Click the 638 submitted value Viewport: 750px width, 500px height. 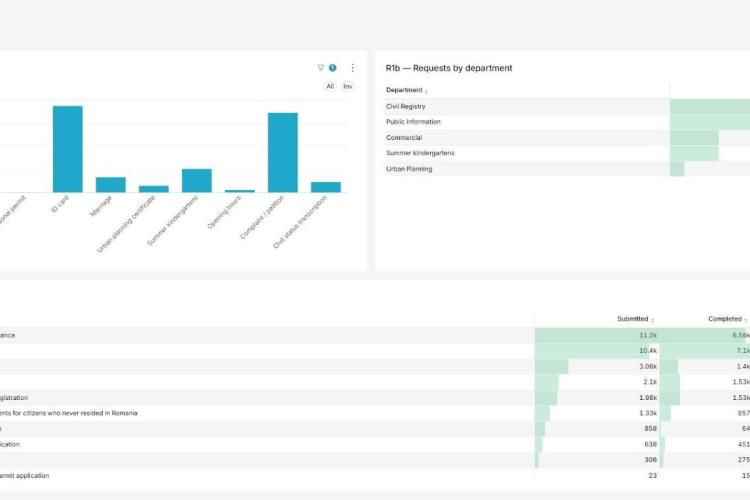[651, 444]
